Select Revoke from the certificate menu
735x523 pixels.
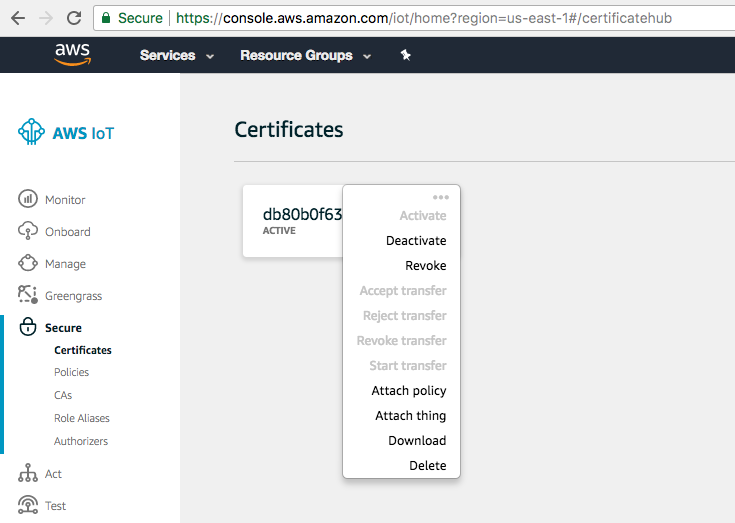pyautogui.click(x=426, y=266)
